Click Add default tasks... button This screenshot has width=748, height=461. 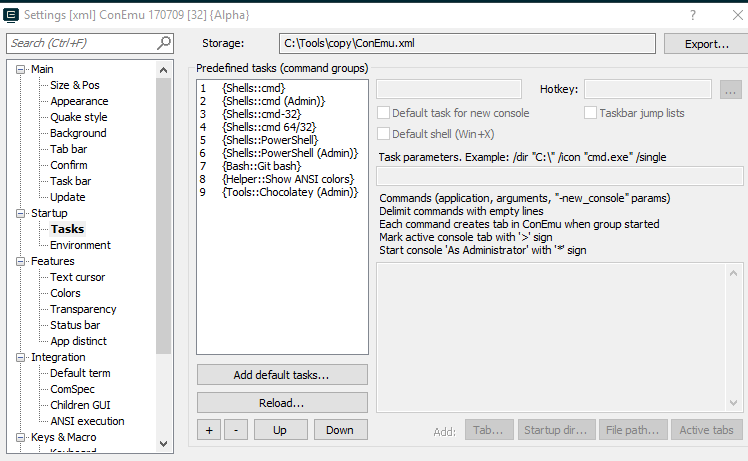(x=282, y=375)
